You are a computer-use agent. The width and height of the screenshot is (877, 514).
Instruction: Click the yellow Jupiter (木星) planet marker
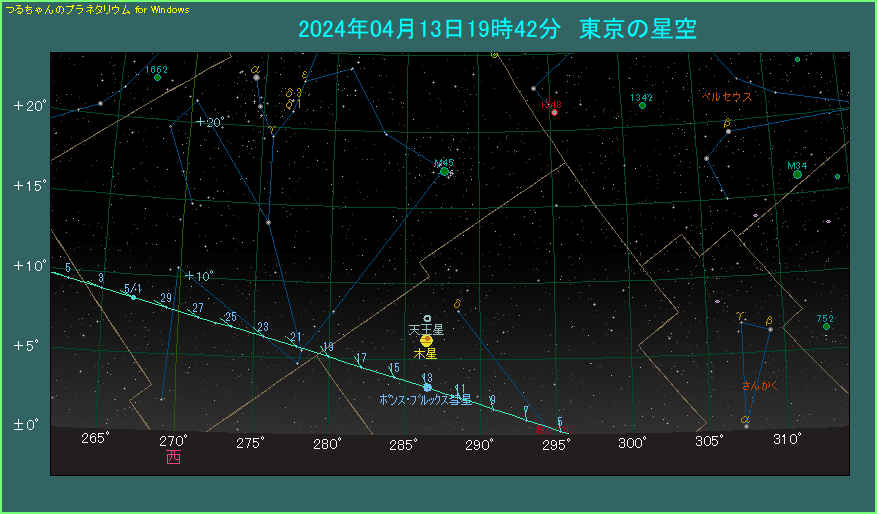pyautogui.click(x=426, y=340)
